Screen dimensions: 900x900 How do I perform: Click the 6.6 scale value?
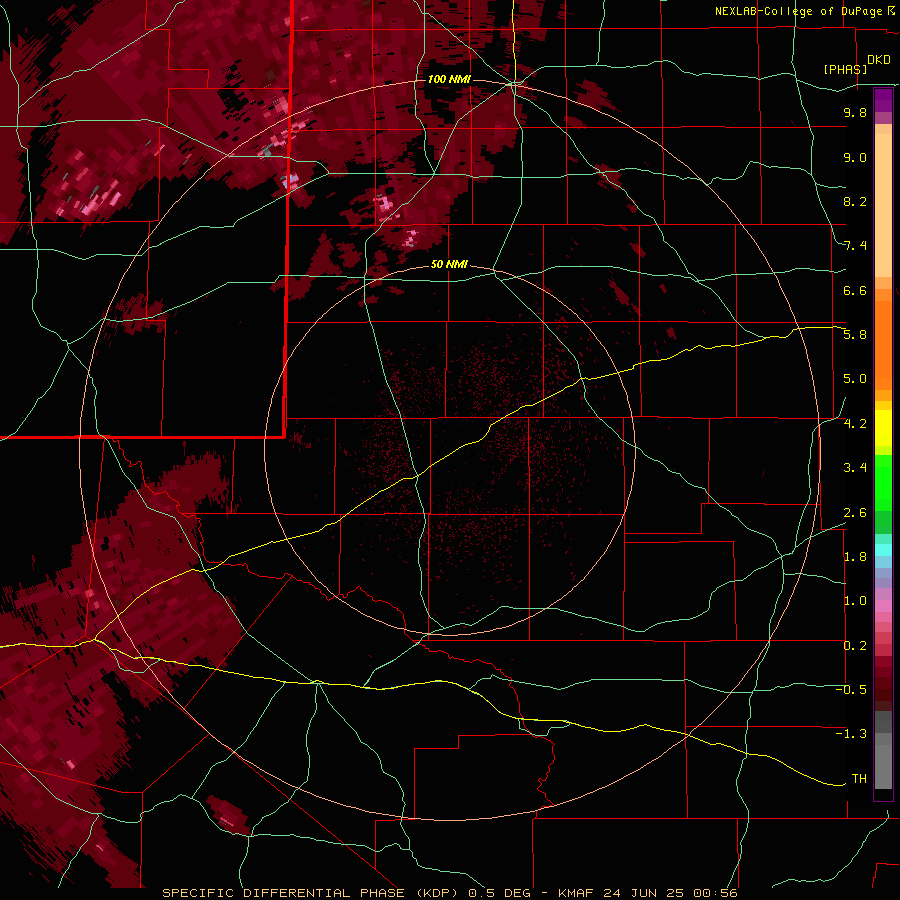(855, 290)
